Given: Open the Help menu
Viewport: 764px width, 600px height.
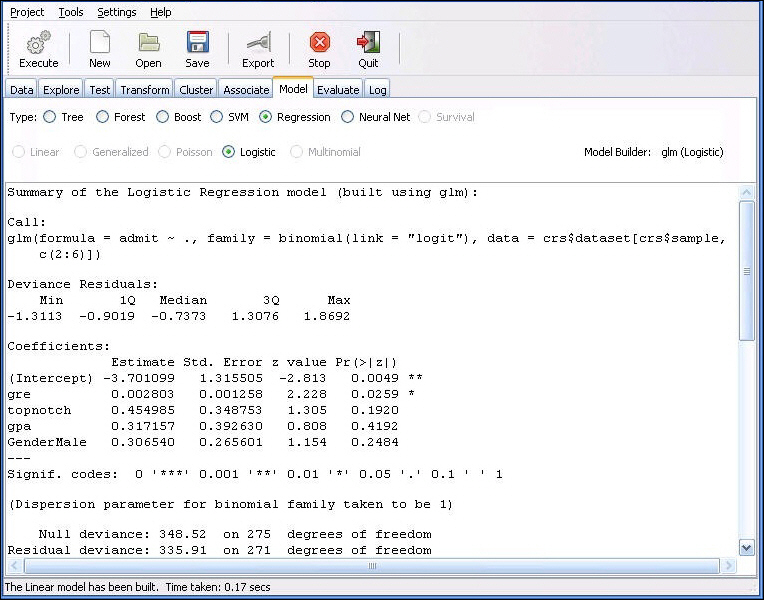Looking at the screenshot, I should [x=160, y=12].
